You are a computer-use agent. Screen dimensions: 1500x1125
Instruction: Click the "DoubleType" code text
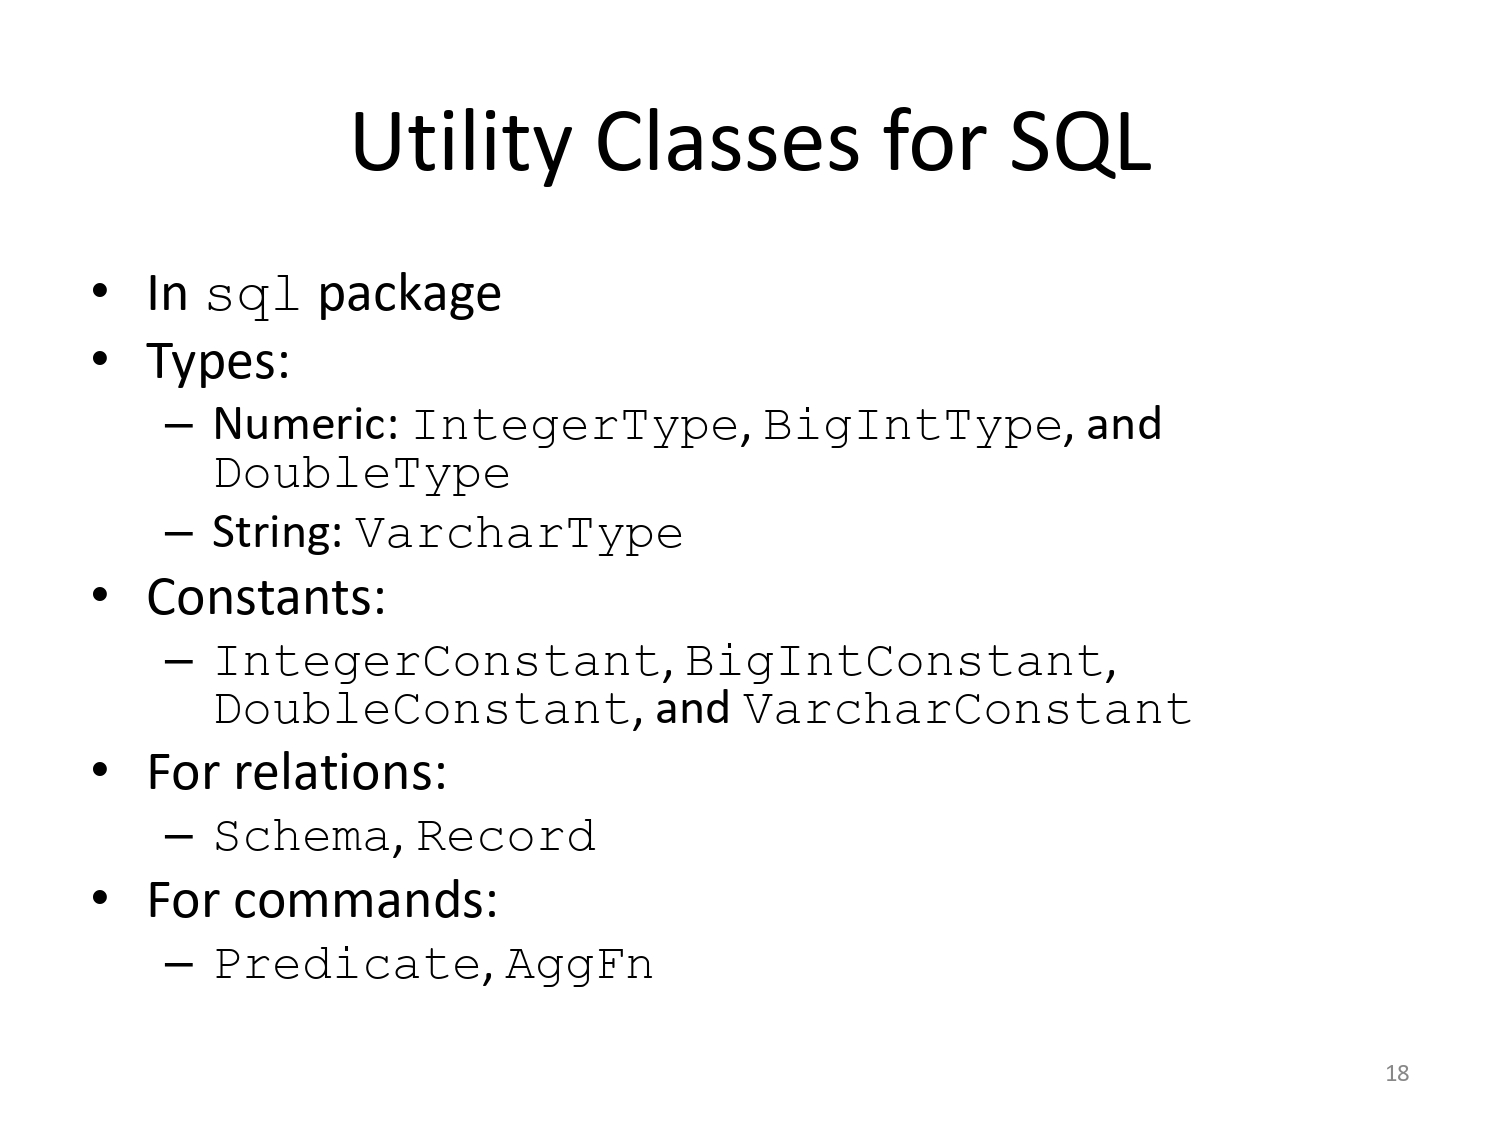(x=362, y=474)
